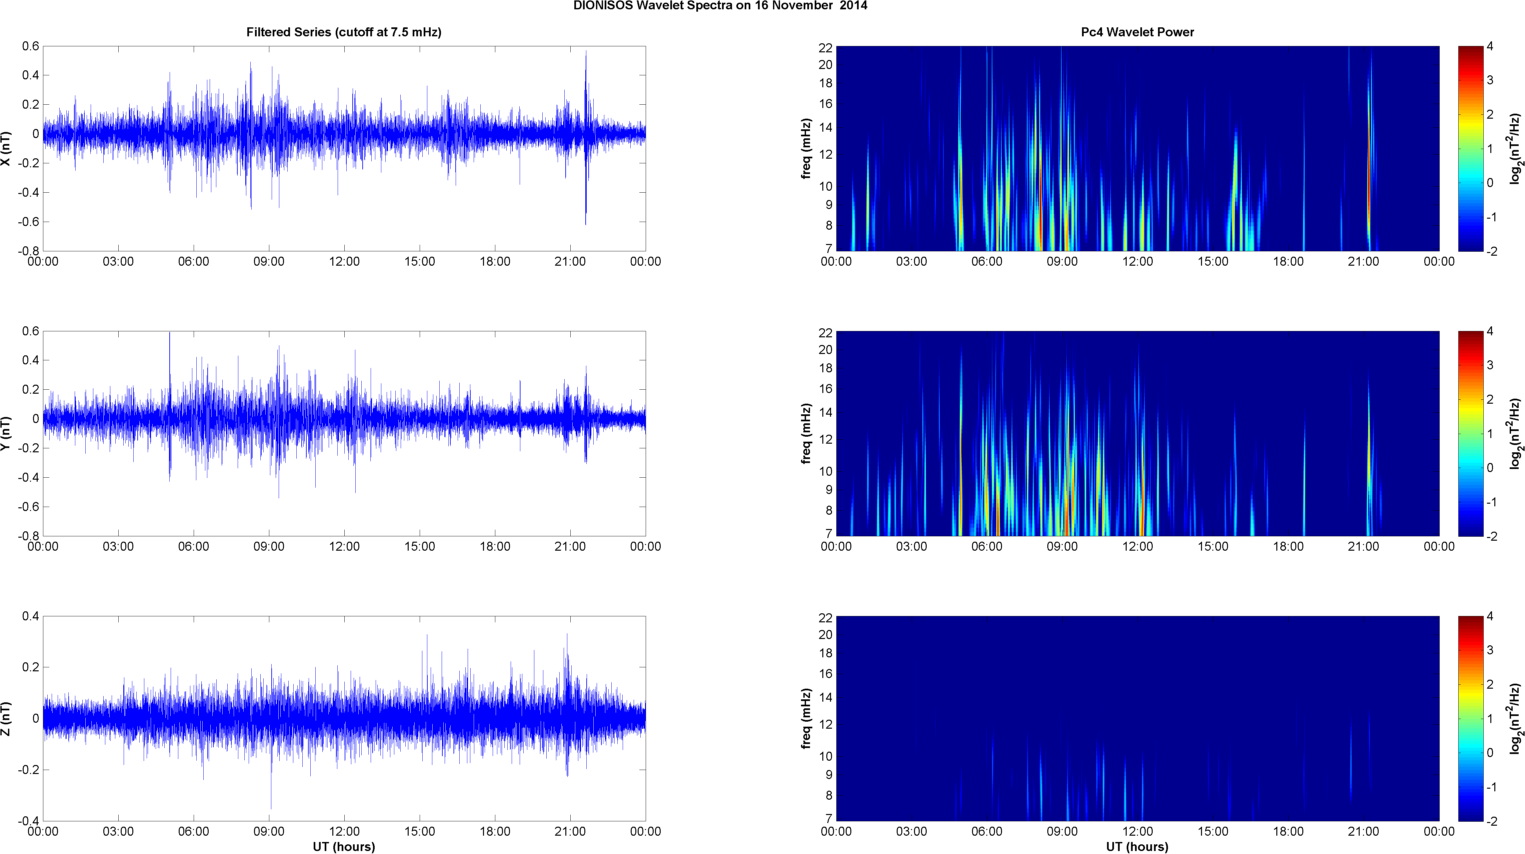
Task: Click the colorbar beside the Y-row spectrogram
Action: (x=1470, y=433)
